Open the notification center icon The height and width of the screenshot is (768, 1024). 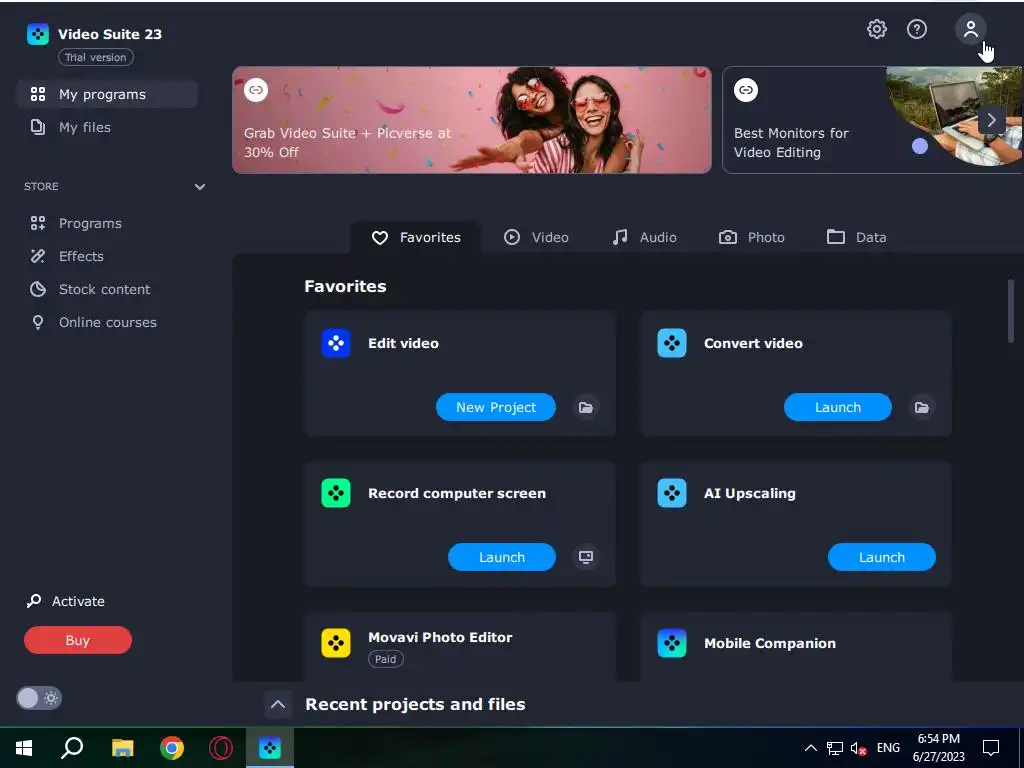[991, 748]
